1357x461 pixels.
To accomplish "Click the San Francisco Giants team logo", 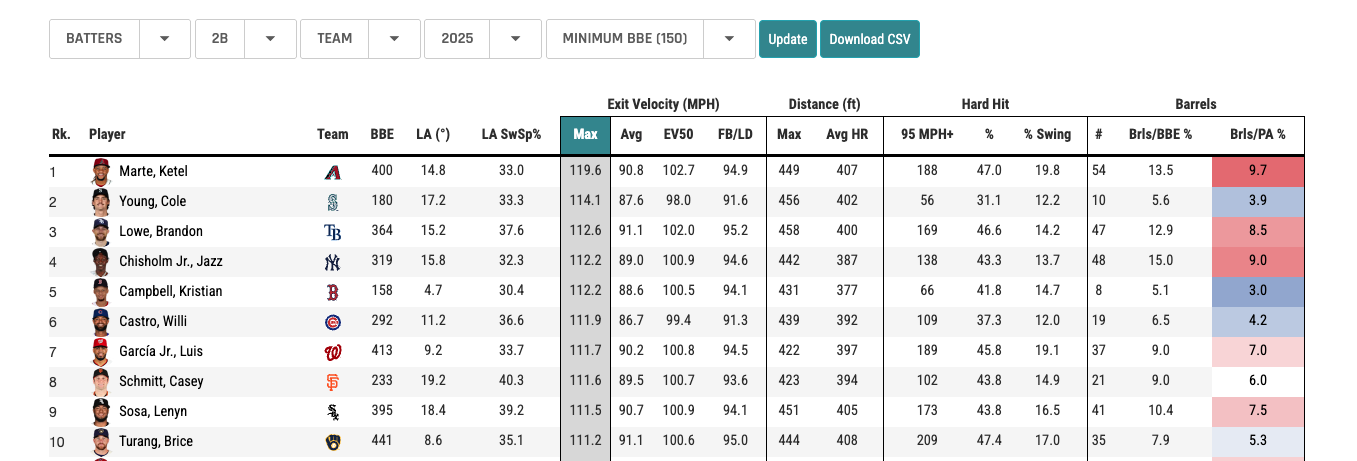I will point(333,382).
